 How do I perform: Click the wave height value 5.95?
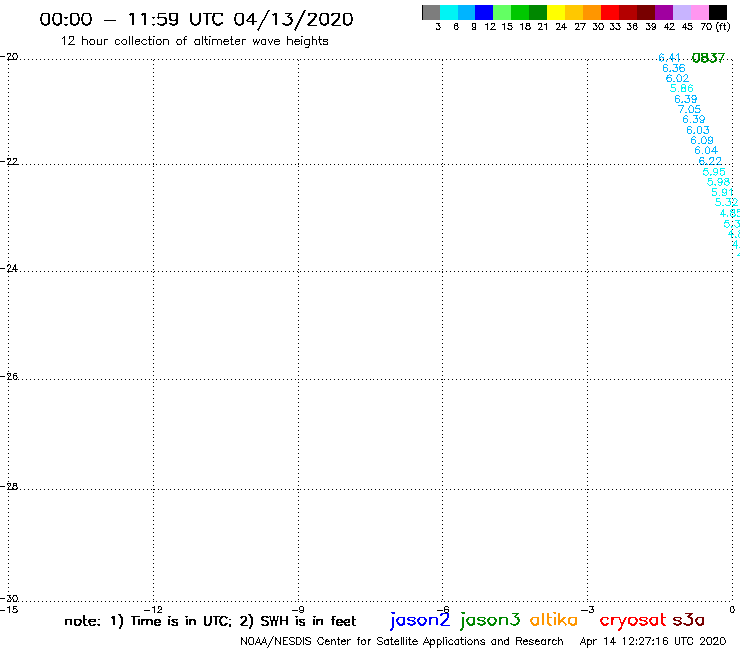714,172
